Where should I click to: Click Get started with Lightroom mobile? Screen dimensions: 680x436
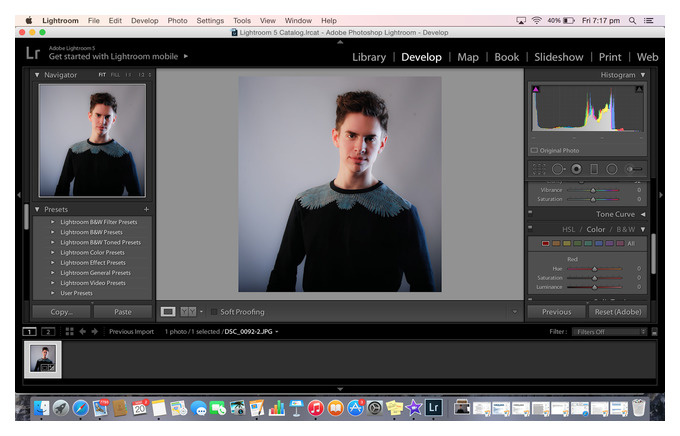pos(114,56)
